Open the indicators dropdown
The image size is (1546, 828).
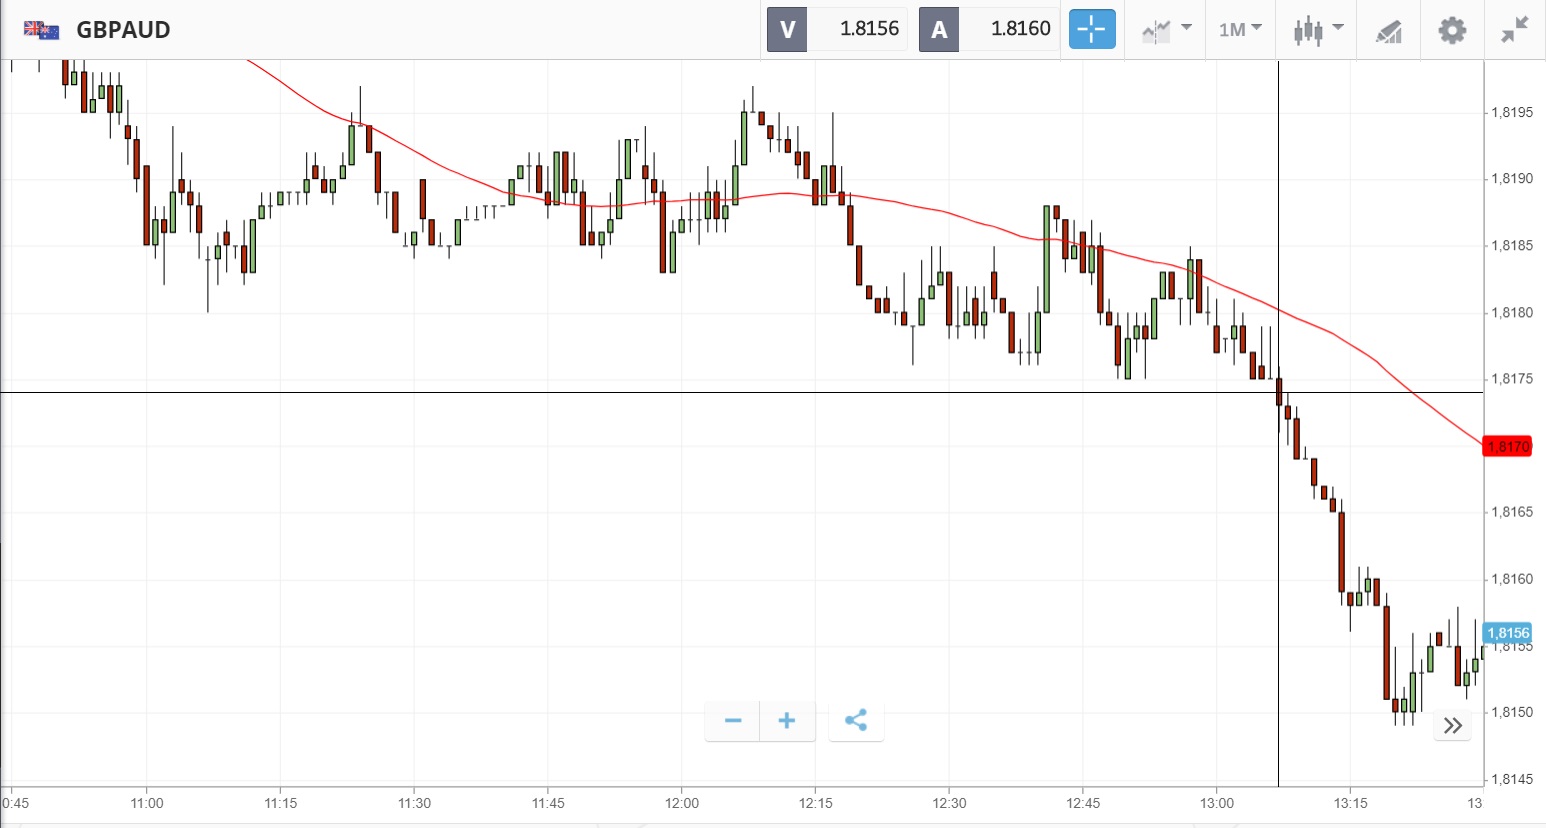[x=1166, y=29]
